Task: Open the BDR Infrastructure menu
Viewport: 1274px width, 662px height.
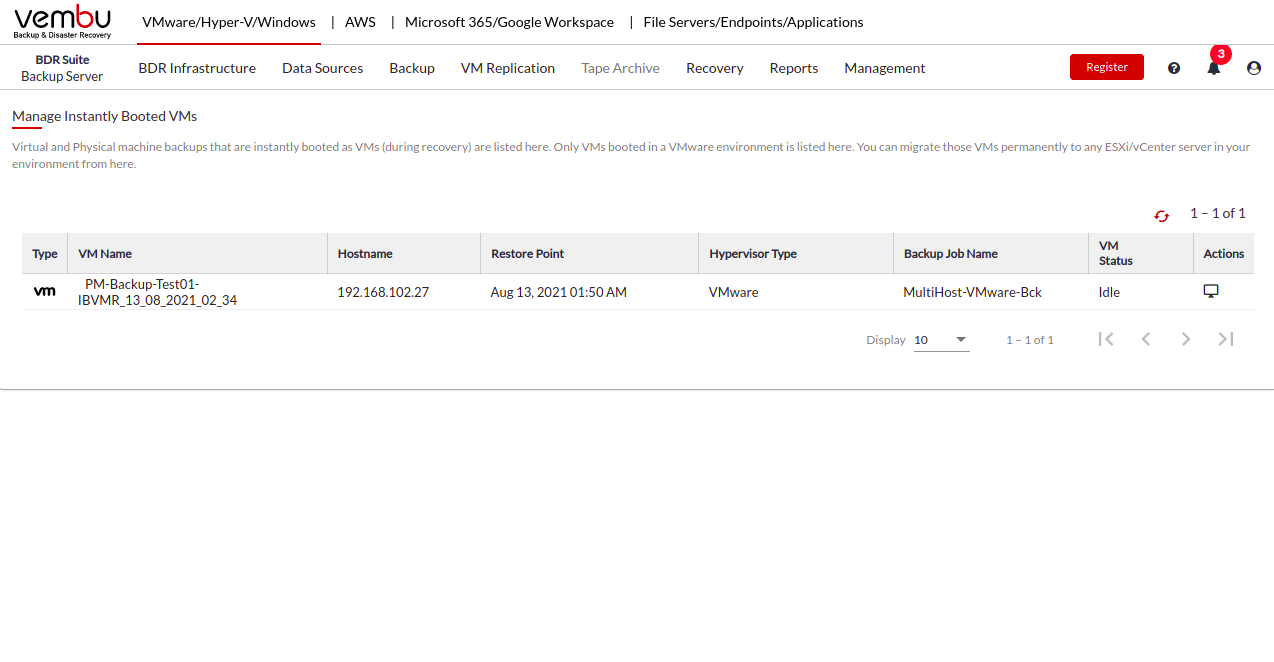Action: point(197,68)
